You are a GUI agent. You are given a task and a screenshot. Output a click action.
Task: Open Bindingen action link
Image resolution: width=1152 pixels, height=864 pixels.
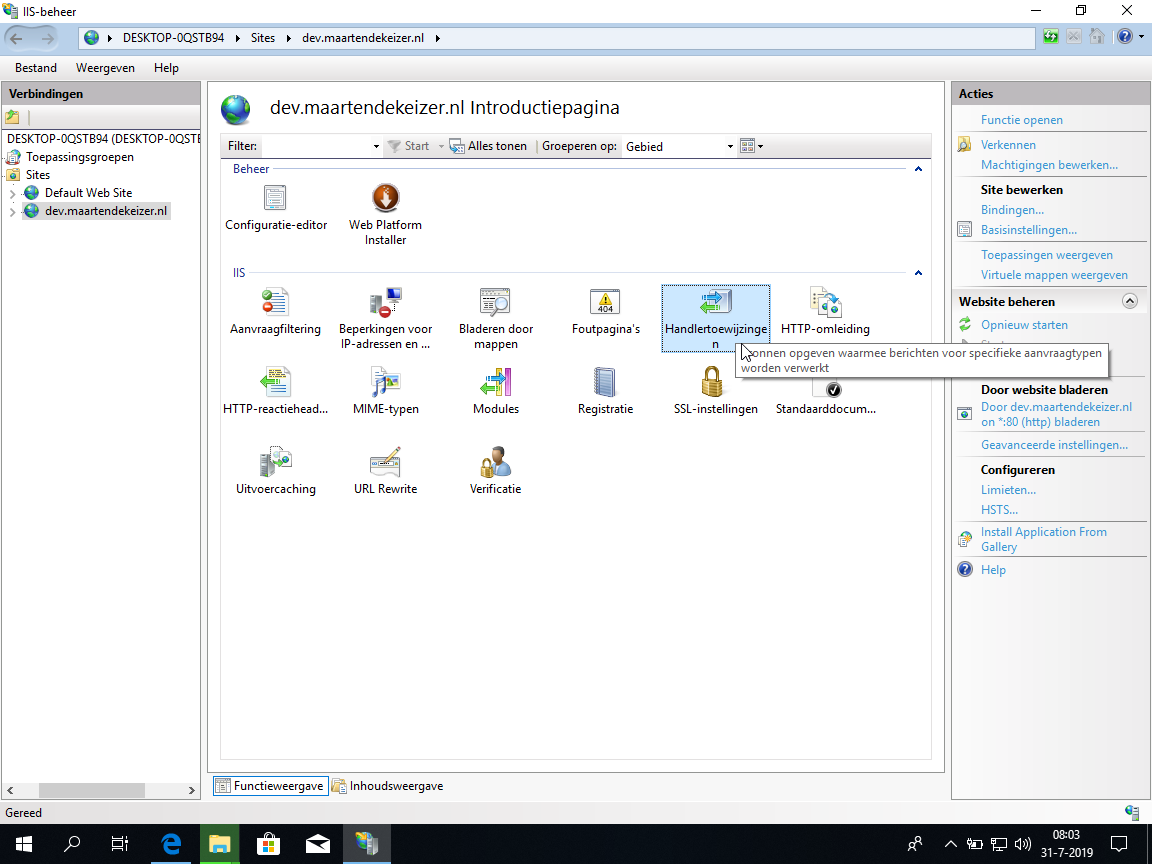(1012, 210)
